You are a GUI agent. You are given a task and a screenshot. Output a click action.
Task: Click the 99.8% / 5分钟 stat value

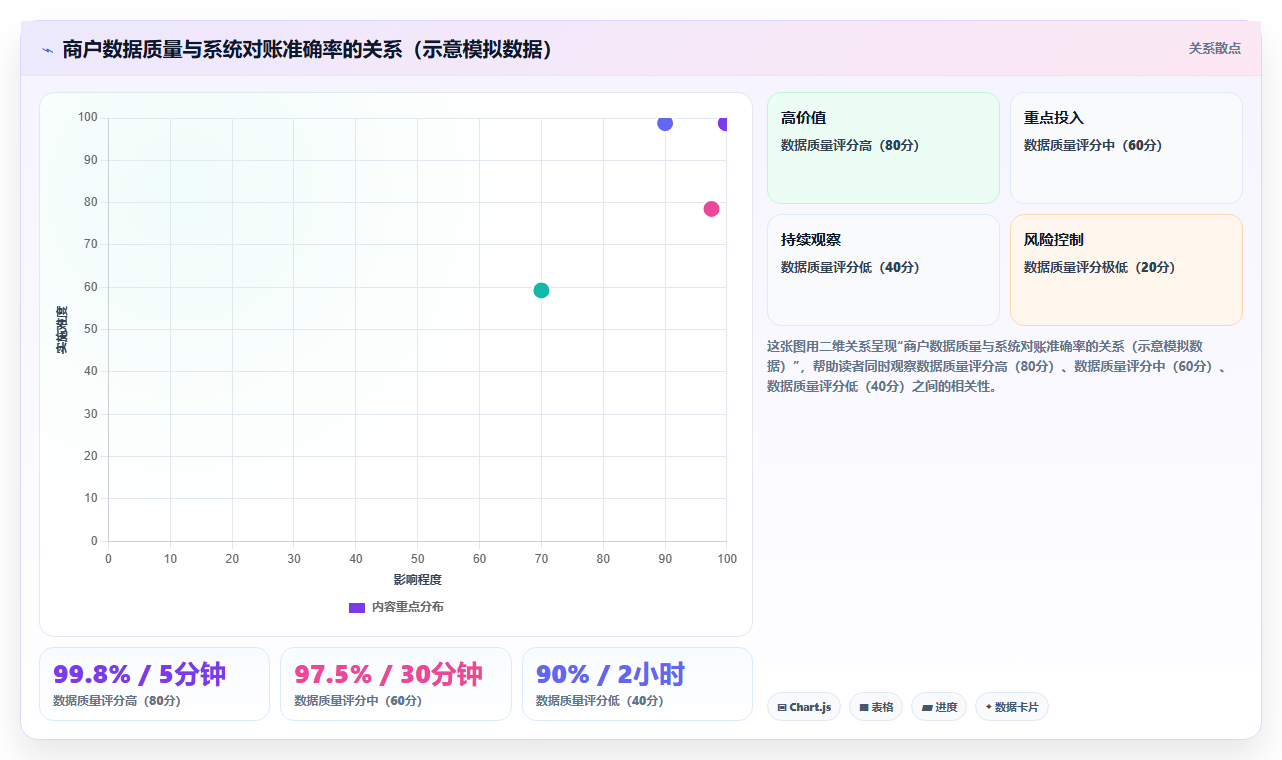pyautogui.click(x=140, y=675)
